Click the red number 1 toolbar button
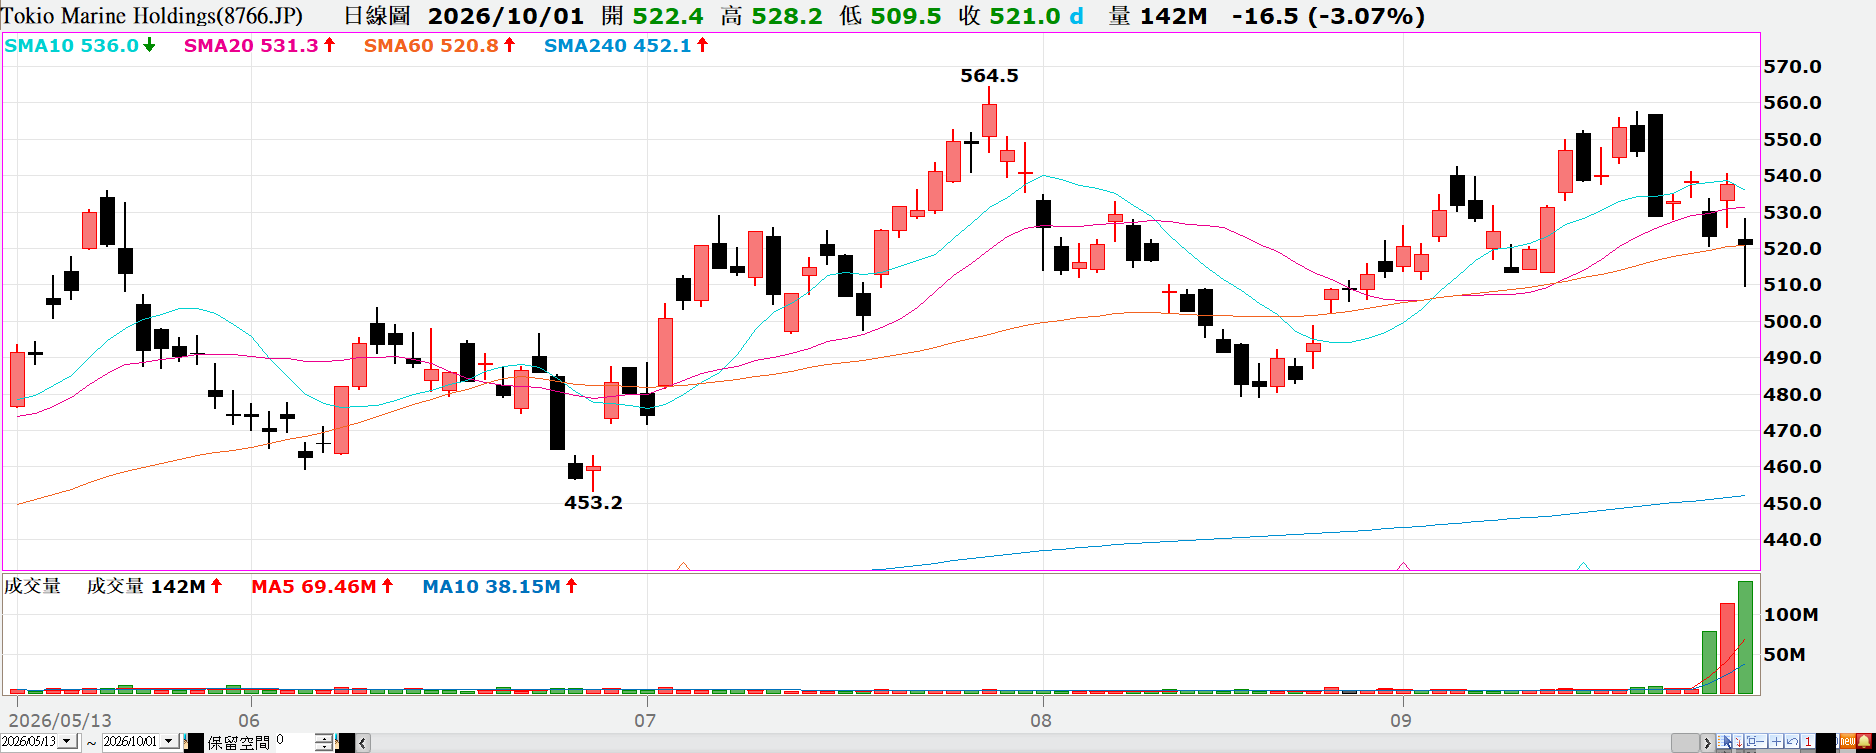Screen dimensions: 1876x753 coord(1808,741)
